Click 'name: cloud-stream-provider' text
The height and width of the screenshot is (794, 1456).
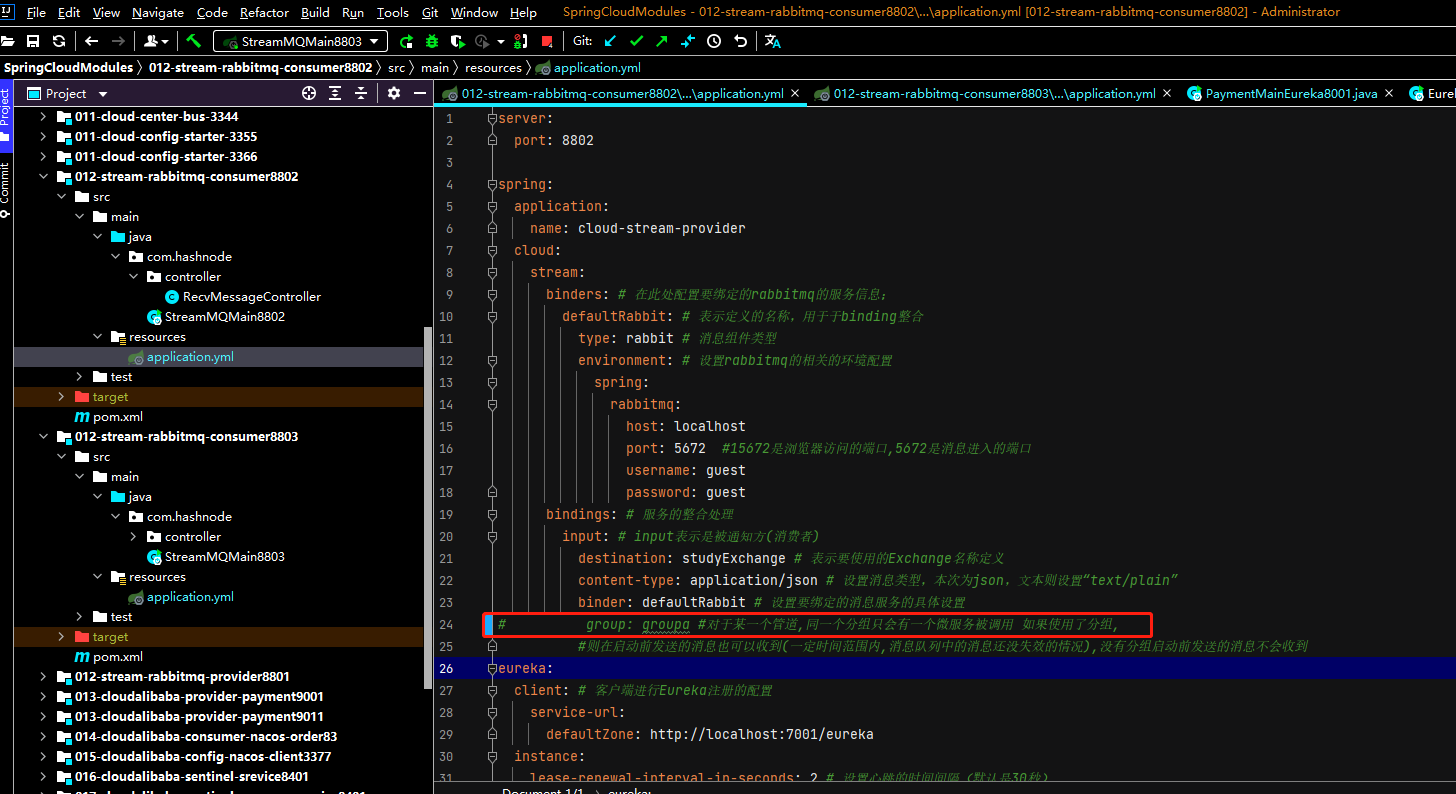[x=638, y=228]
